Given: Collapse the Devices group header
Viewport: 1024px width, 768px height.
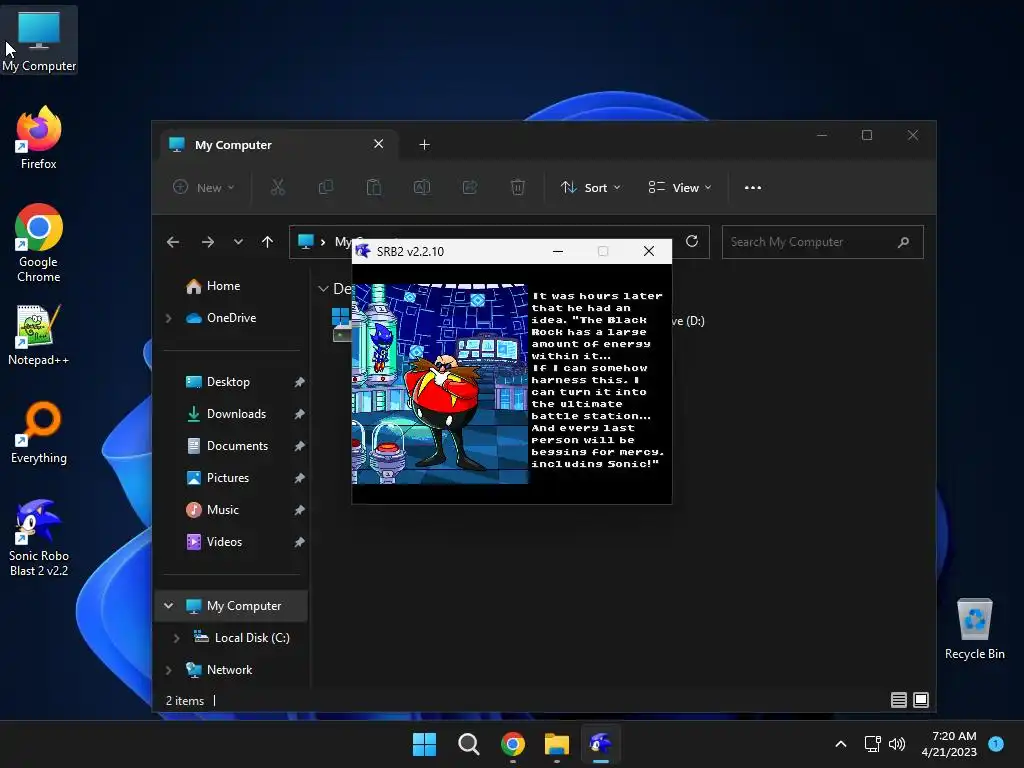Looking at the screenshot, I should pyautogui.click(x=323, y=289).
